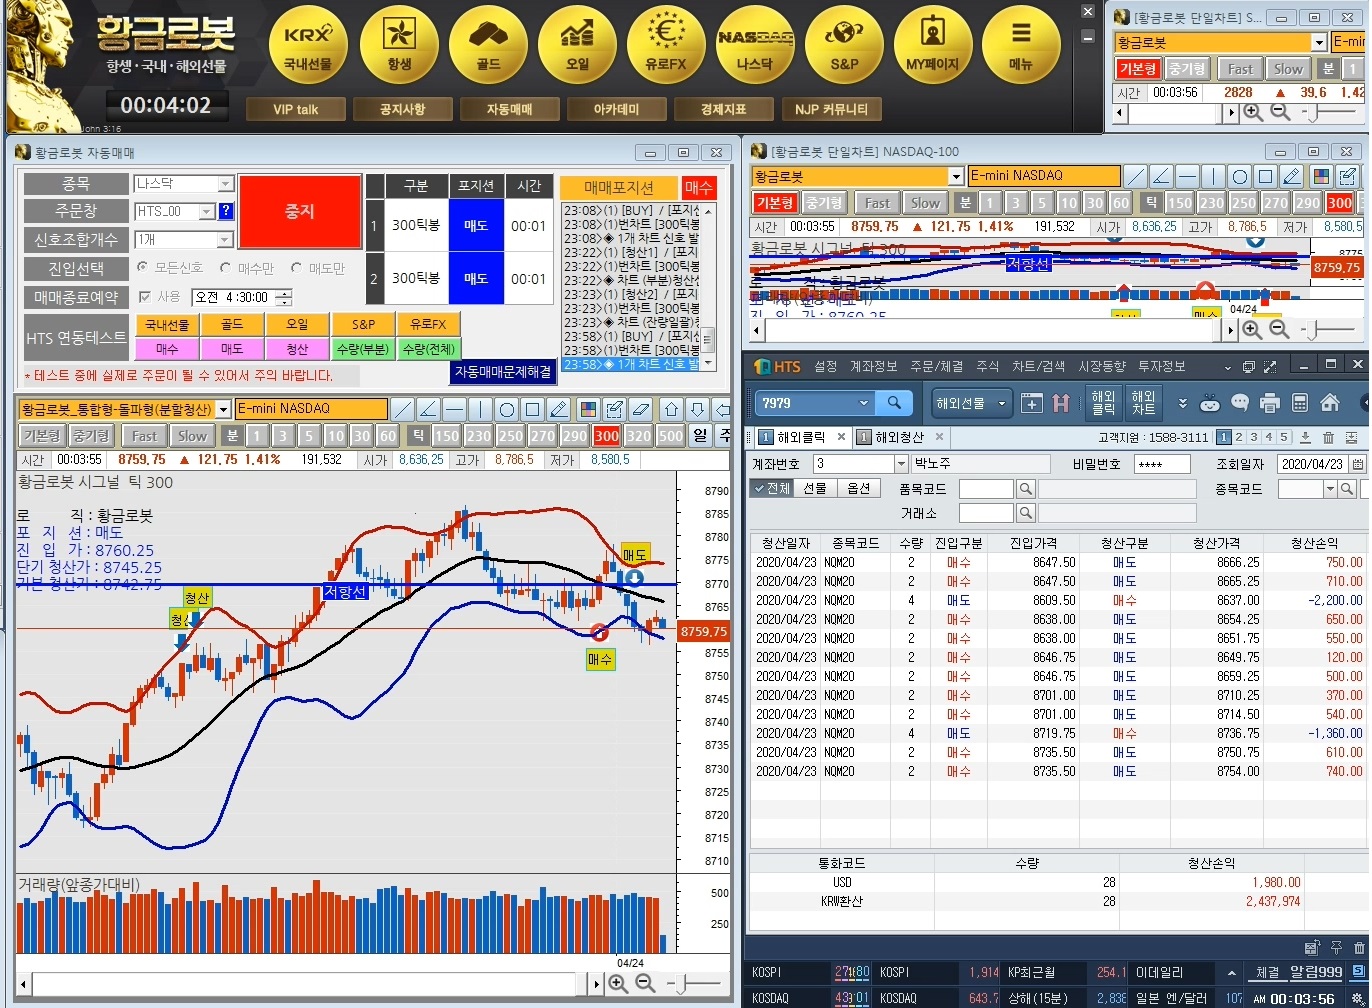Screen dimensions: 1372x1008
Task: Click the HTS search magnifier button
Action: [x=894, y=402]
